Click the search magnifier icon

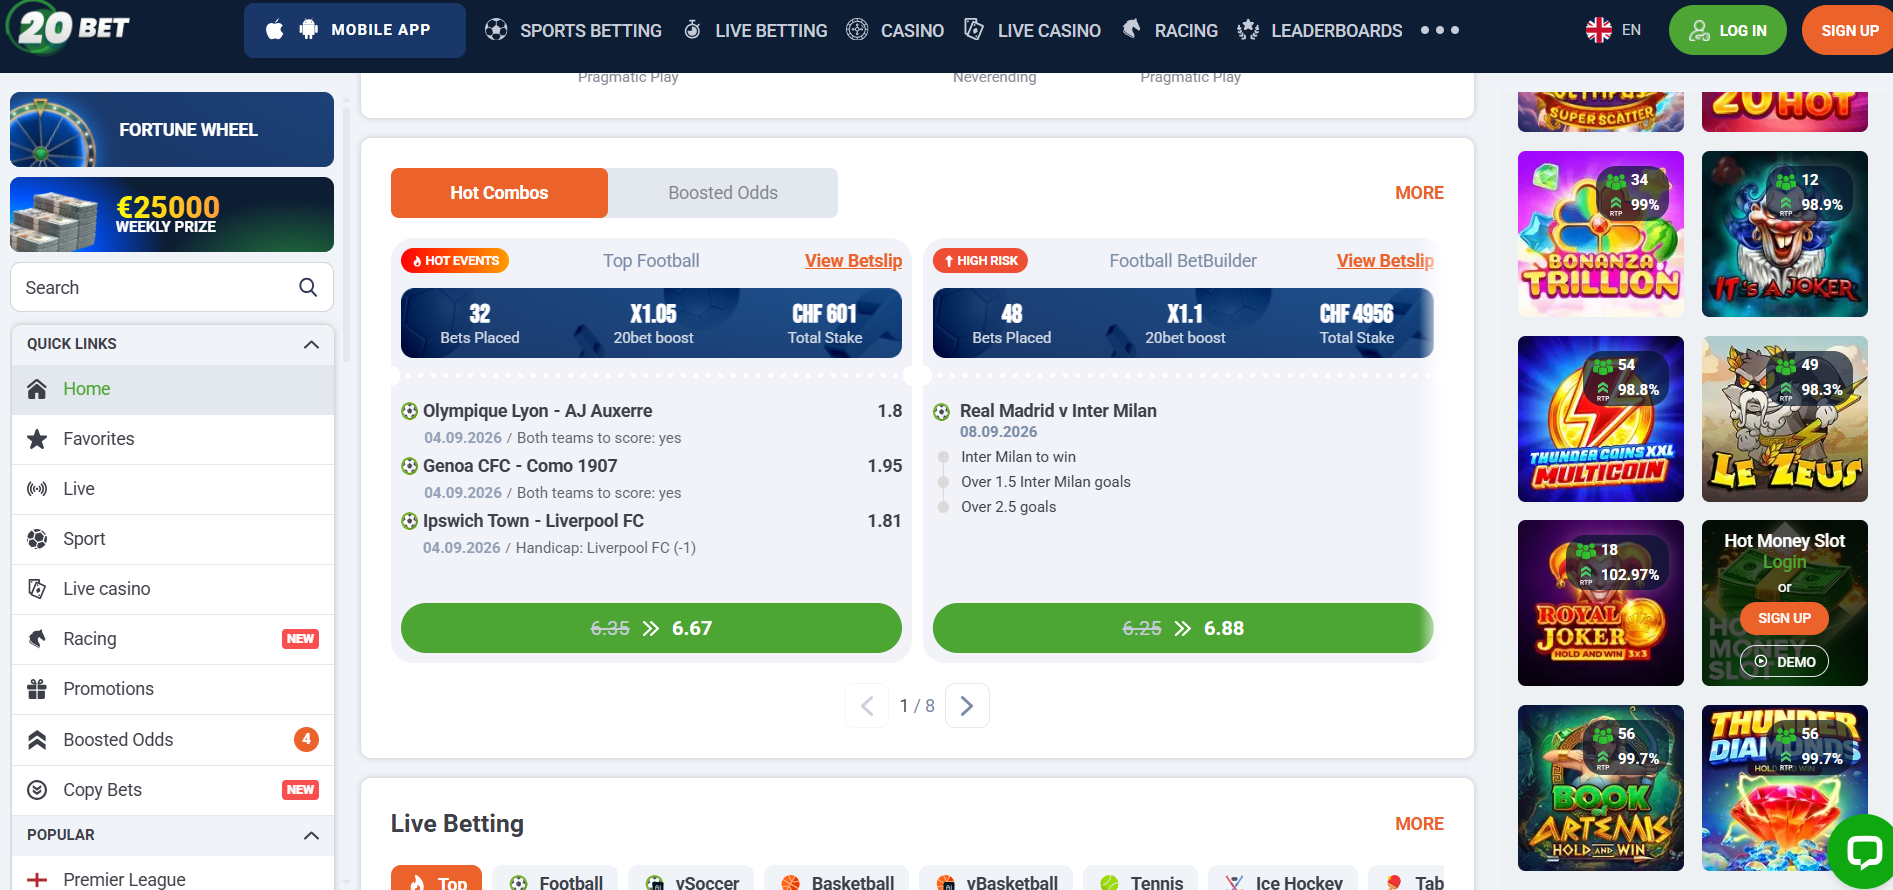click(x=308, y=288)
